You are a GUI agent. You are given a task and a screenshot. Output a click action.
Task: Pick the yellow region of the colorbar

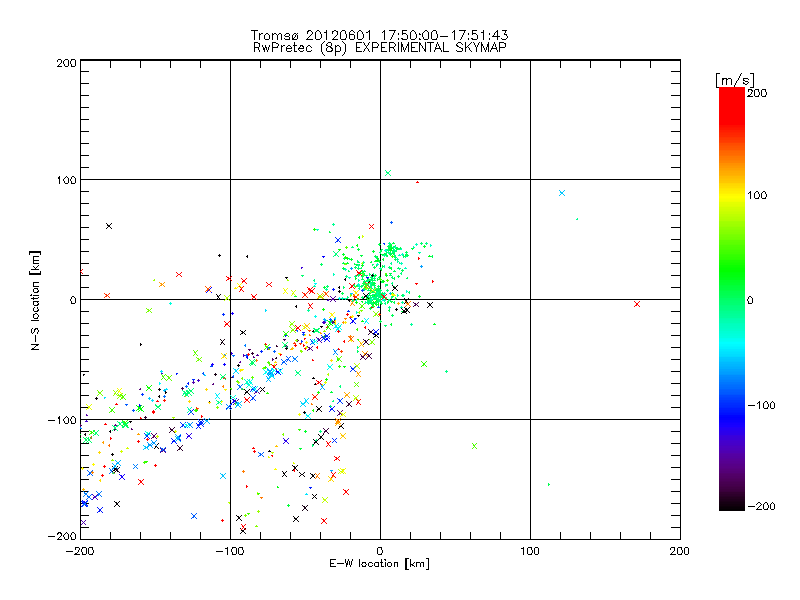(732, 196)
